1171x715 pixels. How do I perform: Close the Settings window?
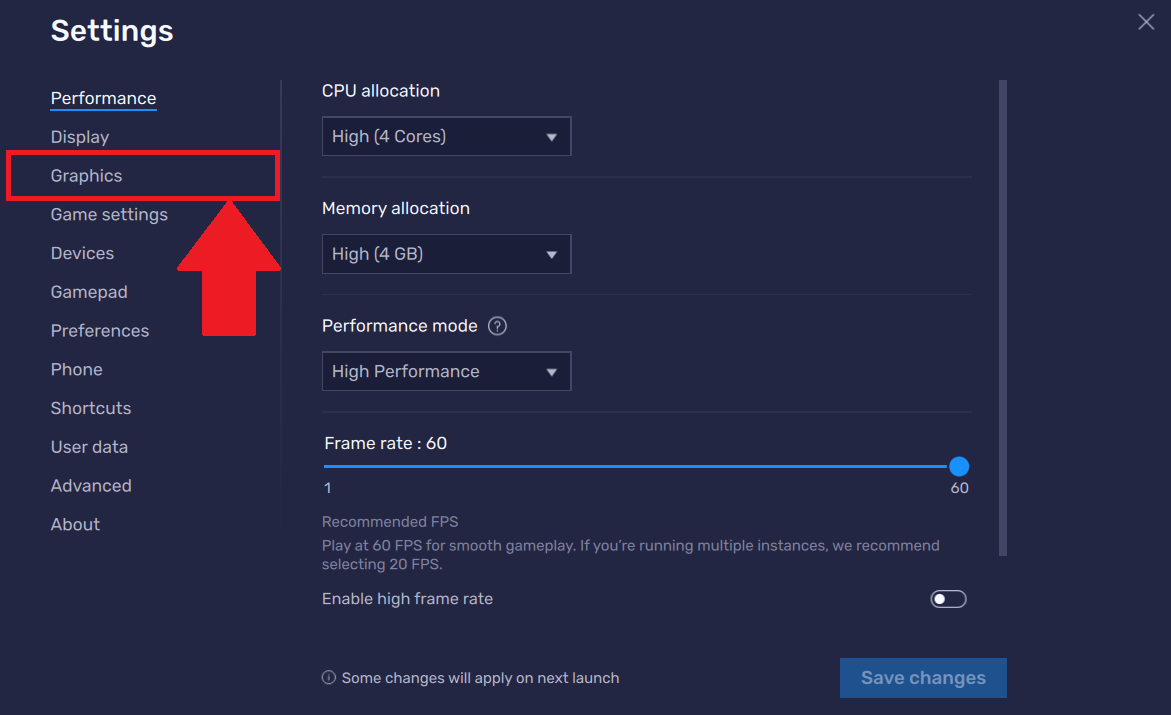click(1146, 21)
